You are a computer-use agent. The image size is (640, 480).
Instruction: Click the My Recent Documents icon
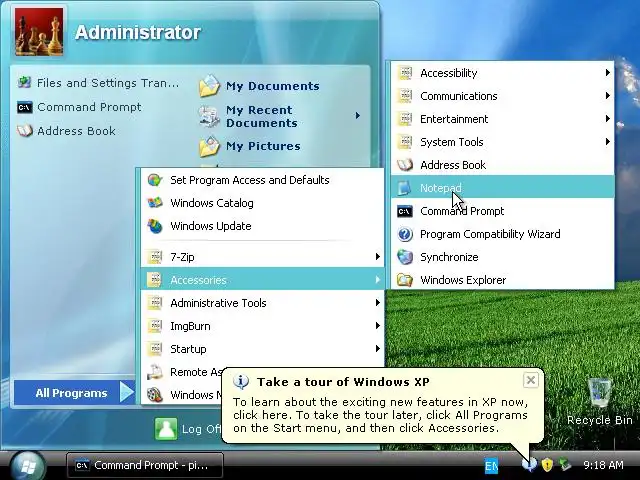click(x=209, y=116)
